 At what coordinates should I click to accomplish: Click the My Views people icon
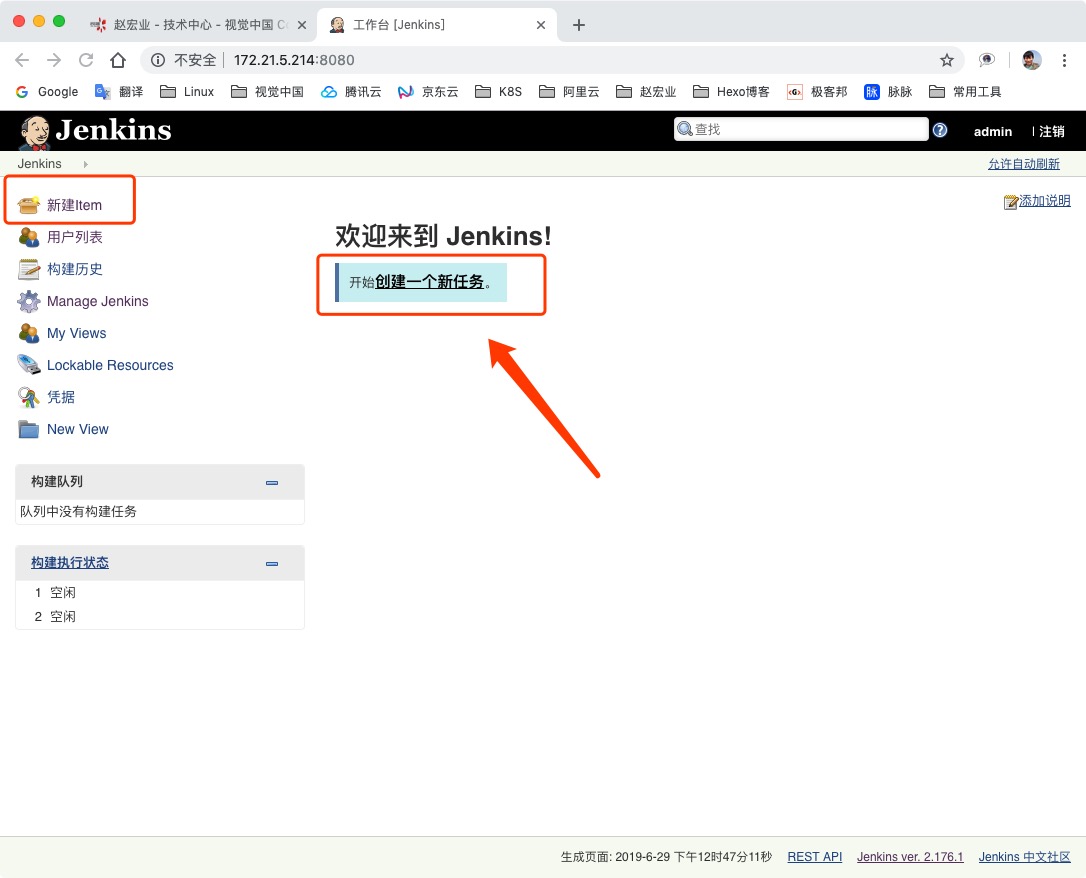(x=28, y=333)
